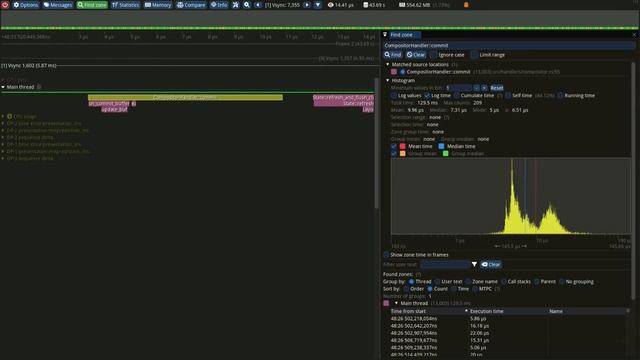The width and height of the screenshot is (640, 360).
Task: Toggle Mean time and Median time checkbox
Action: coord(394,146)
